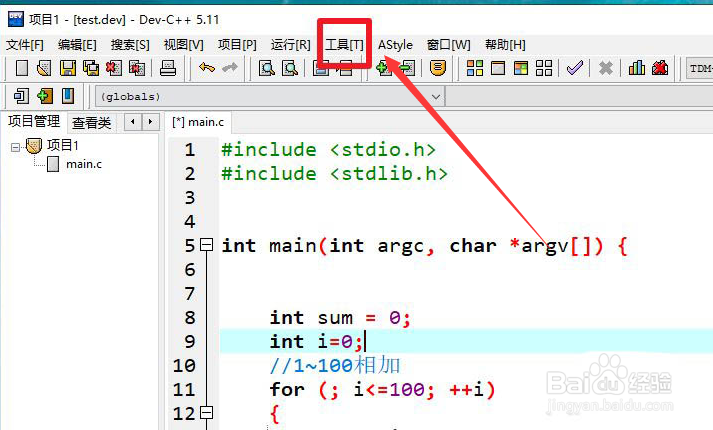Select main.c in the project tree
713x430 pixels.
click(84, 164)
